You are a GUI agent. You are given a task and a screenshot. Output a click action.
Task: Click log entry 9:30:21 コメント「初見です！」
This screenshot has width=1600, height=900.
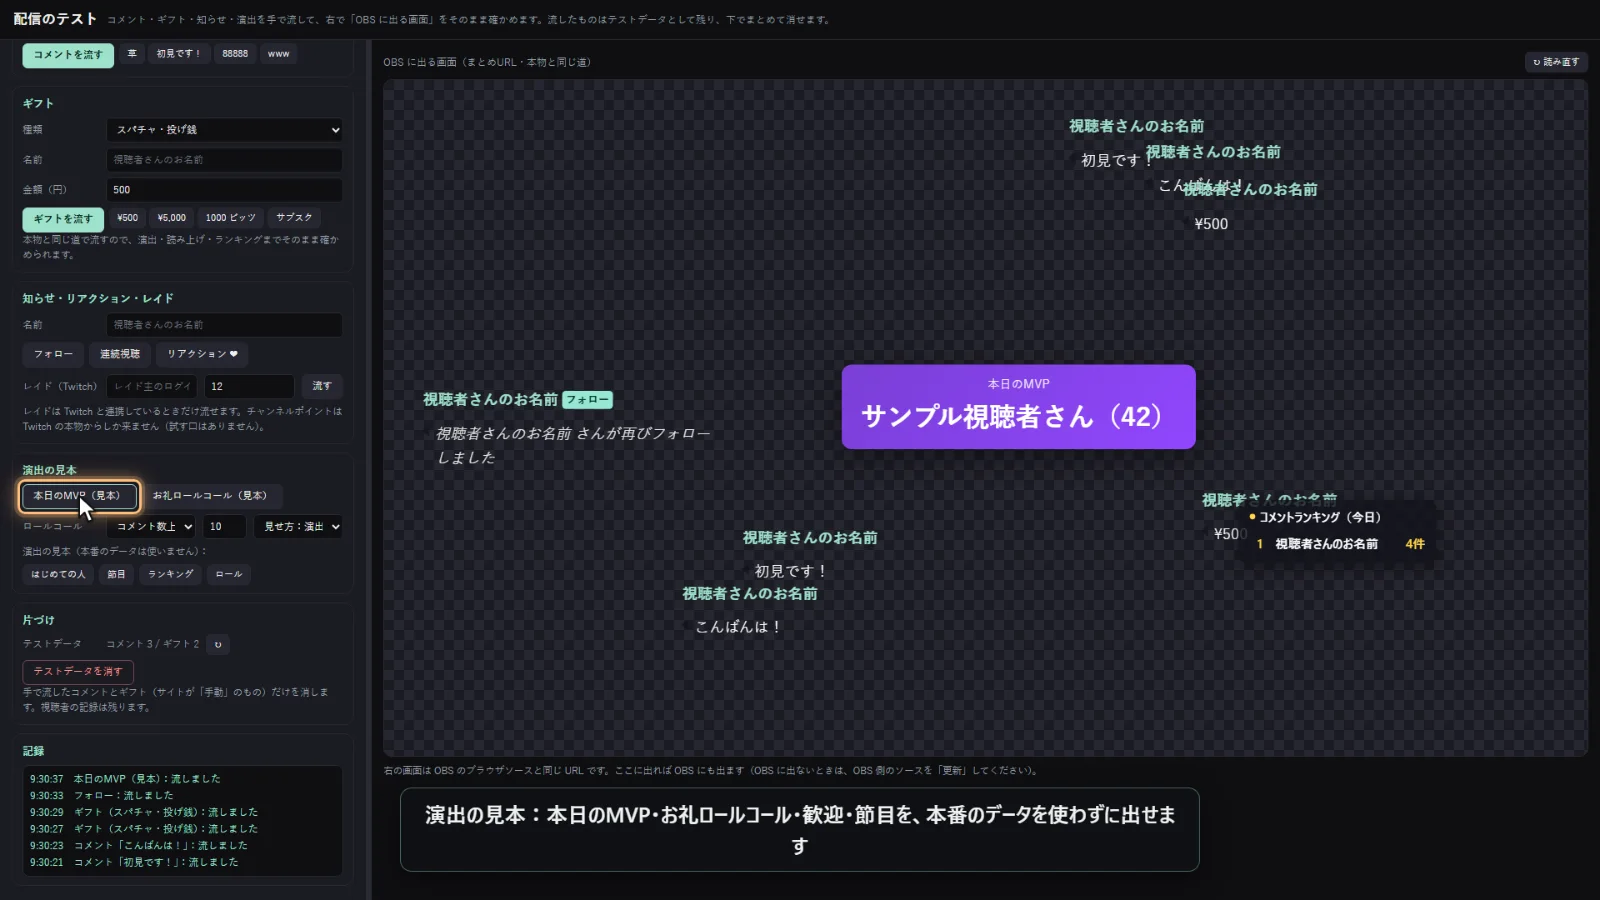[x=134, y=862]
